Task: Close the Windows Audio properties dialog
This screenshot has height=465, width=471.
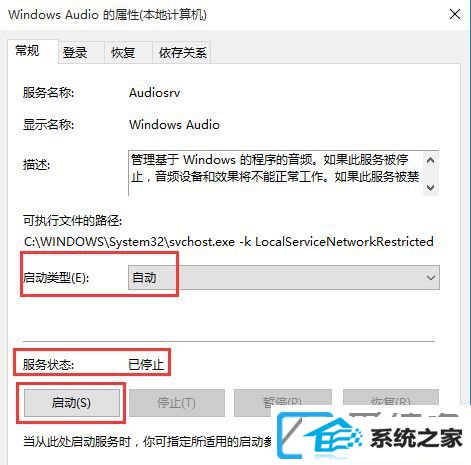Action: point(455,15)
